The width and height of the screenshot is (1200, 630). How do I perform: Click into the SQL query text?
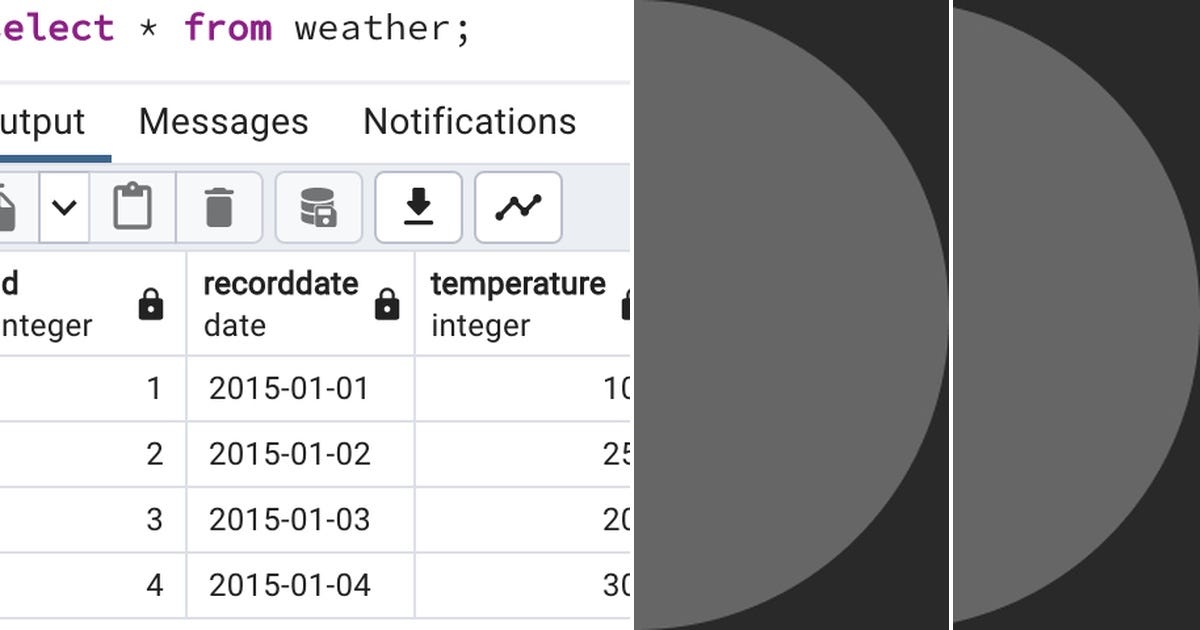pos(380,28)
